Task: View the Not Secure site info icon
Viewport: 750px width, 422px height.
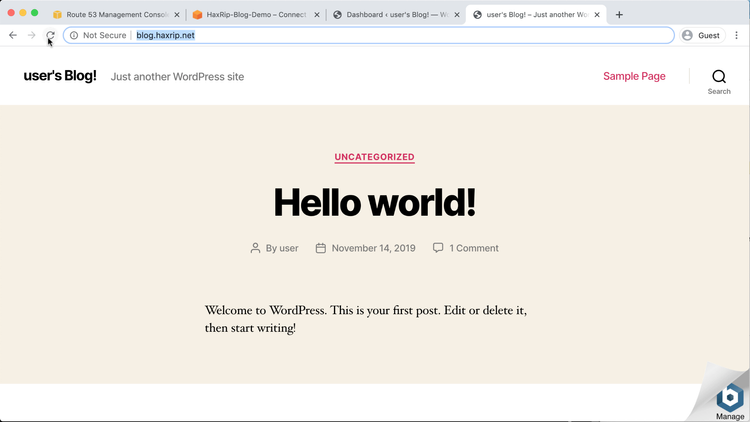Action: click(x=74, y=35)
